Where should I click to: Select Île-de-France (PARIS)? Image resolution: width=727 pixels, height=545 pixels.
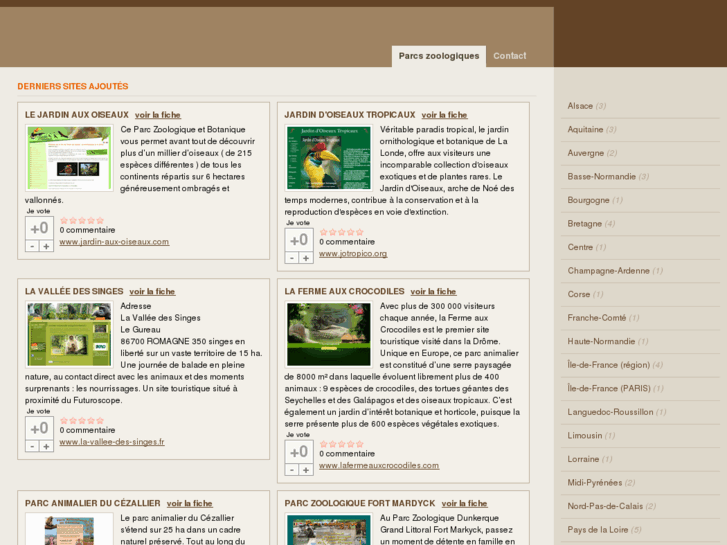pos(609,389)
